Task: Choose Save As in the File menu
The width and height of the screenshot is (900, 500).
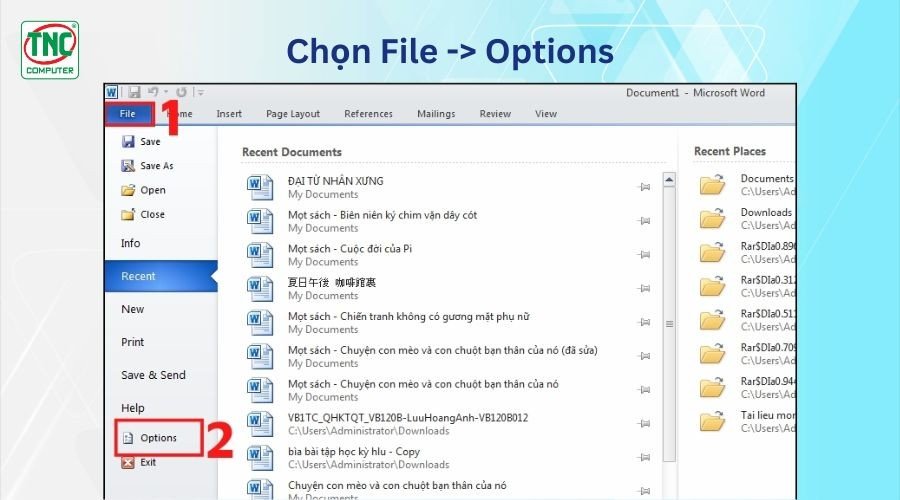Action: (148, 165)
